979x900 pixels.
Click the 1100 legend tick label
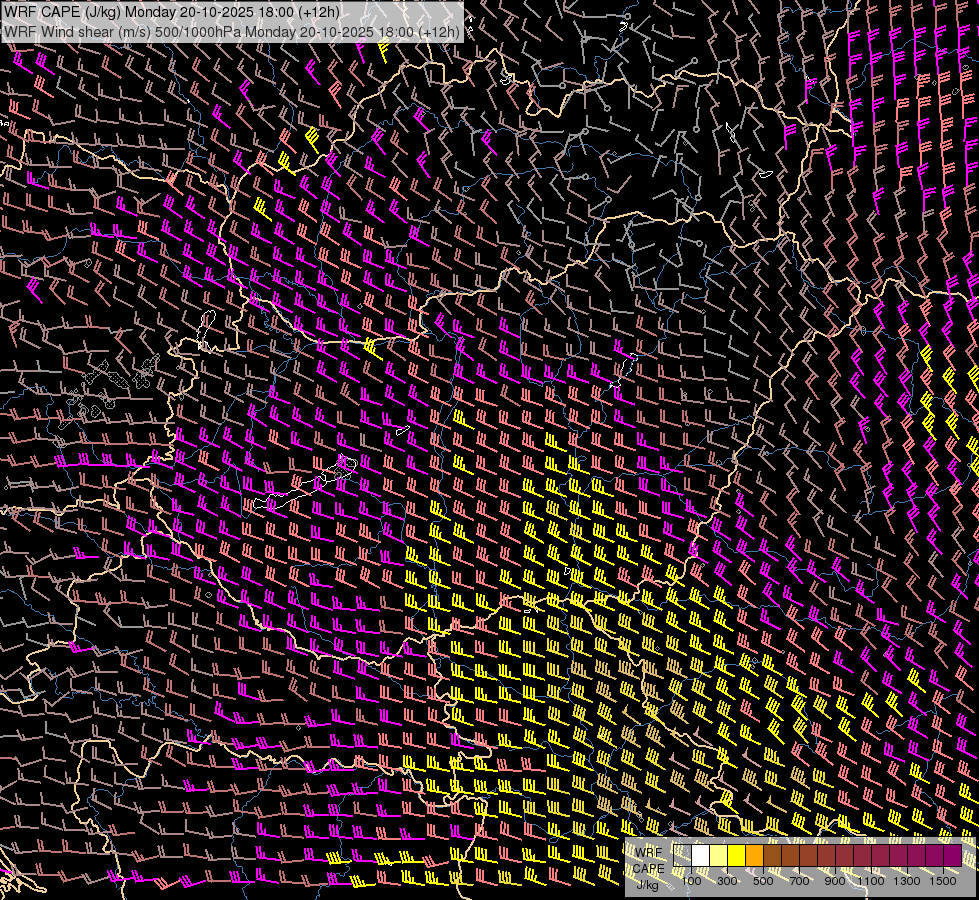(x=870, y=881)
